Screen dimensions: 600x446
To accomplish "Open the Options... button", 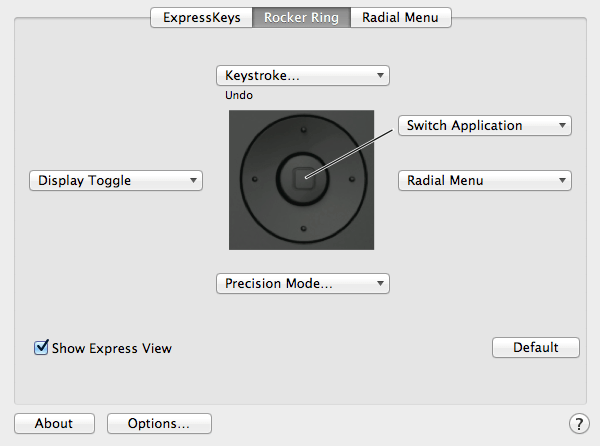I will 159,423.
